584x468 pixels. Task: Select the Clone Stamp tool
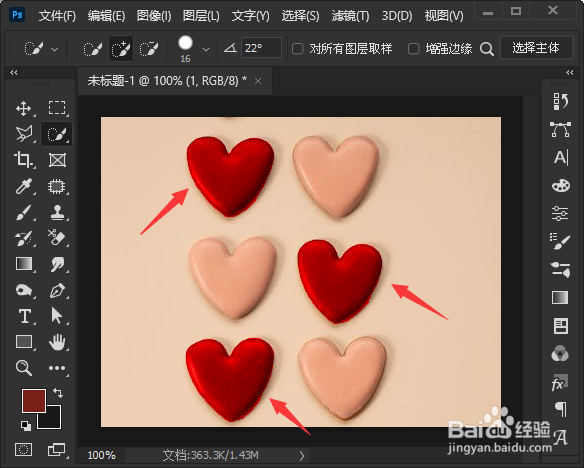pos(57,212)
